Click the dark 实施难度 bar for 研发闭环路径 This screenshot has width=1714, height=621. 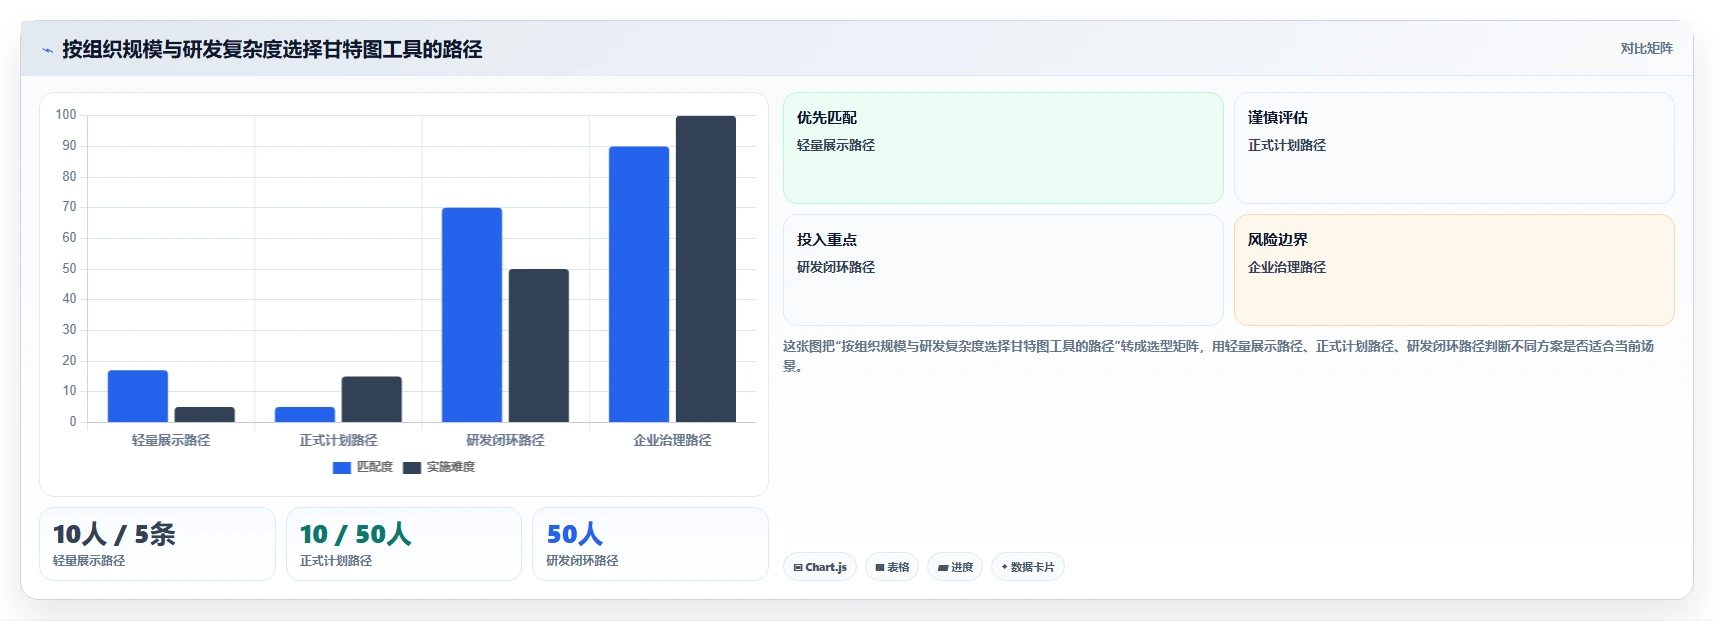pos(539,345)
